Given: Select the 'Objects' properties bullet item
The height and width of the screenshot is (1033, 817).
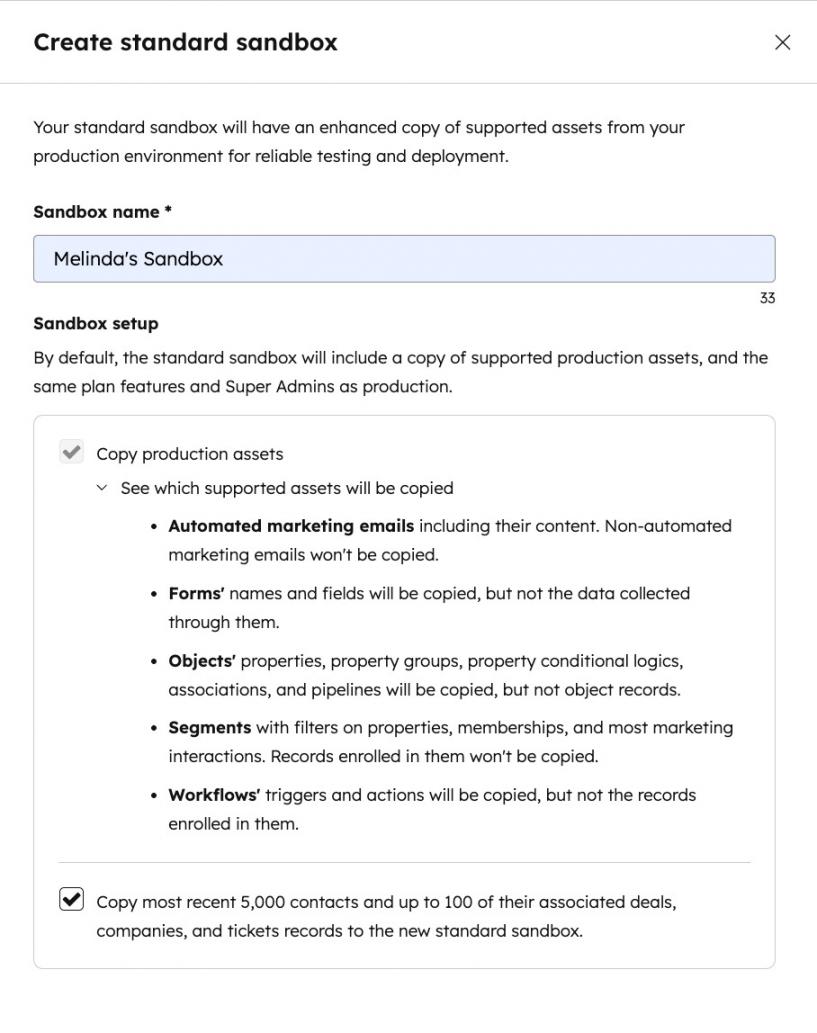Looking at the screenshot, I should point(425,675).
